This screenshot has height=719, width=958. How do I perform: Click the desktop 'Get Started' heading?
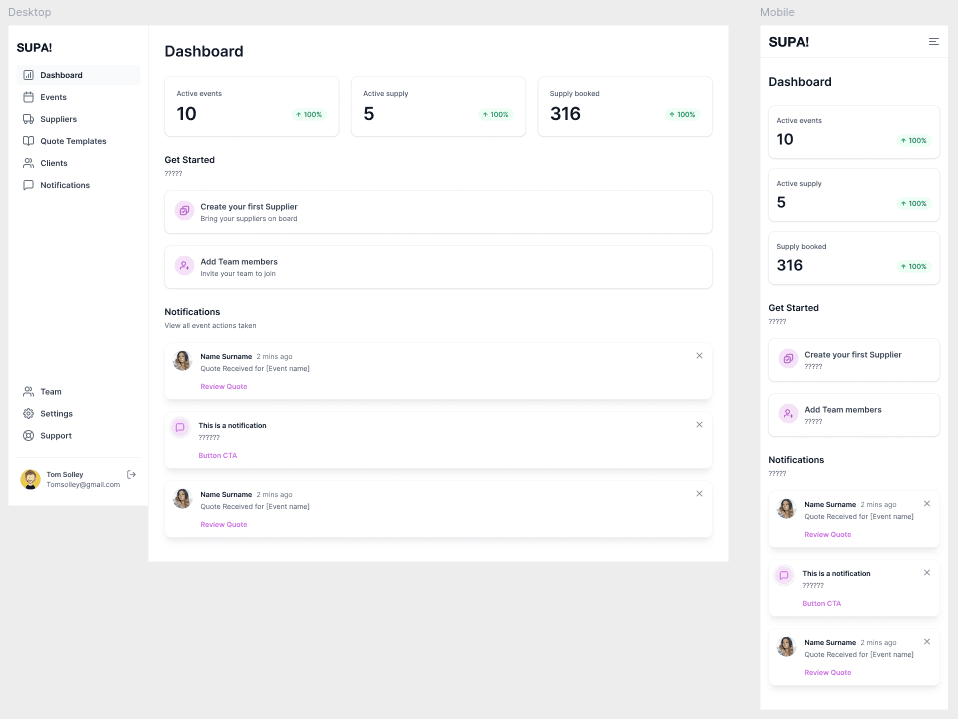pyautogui.click(x=189, y=160)
